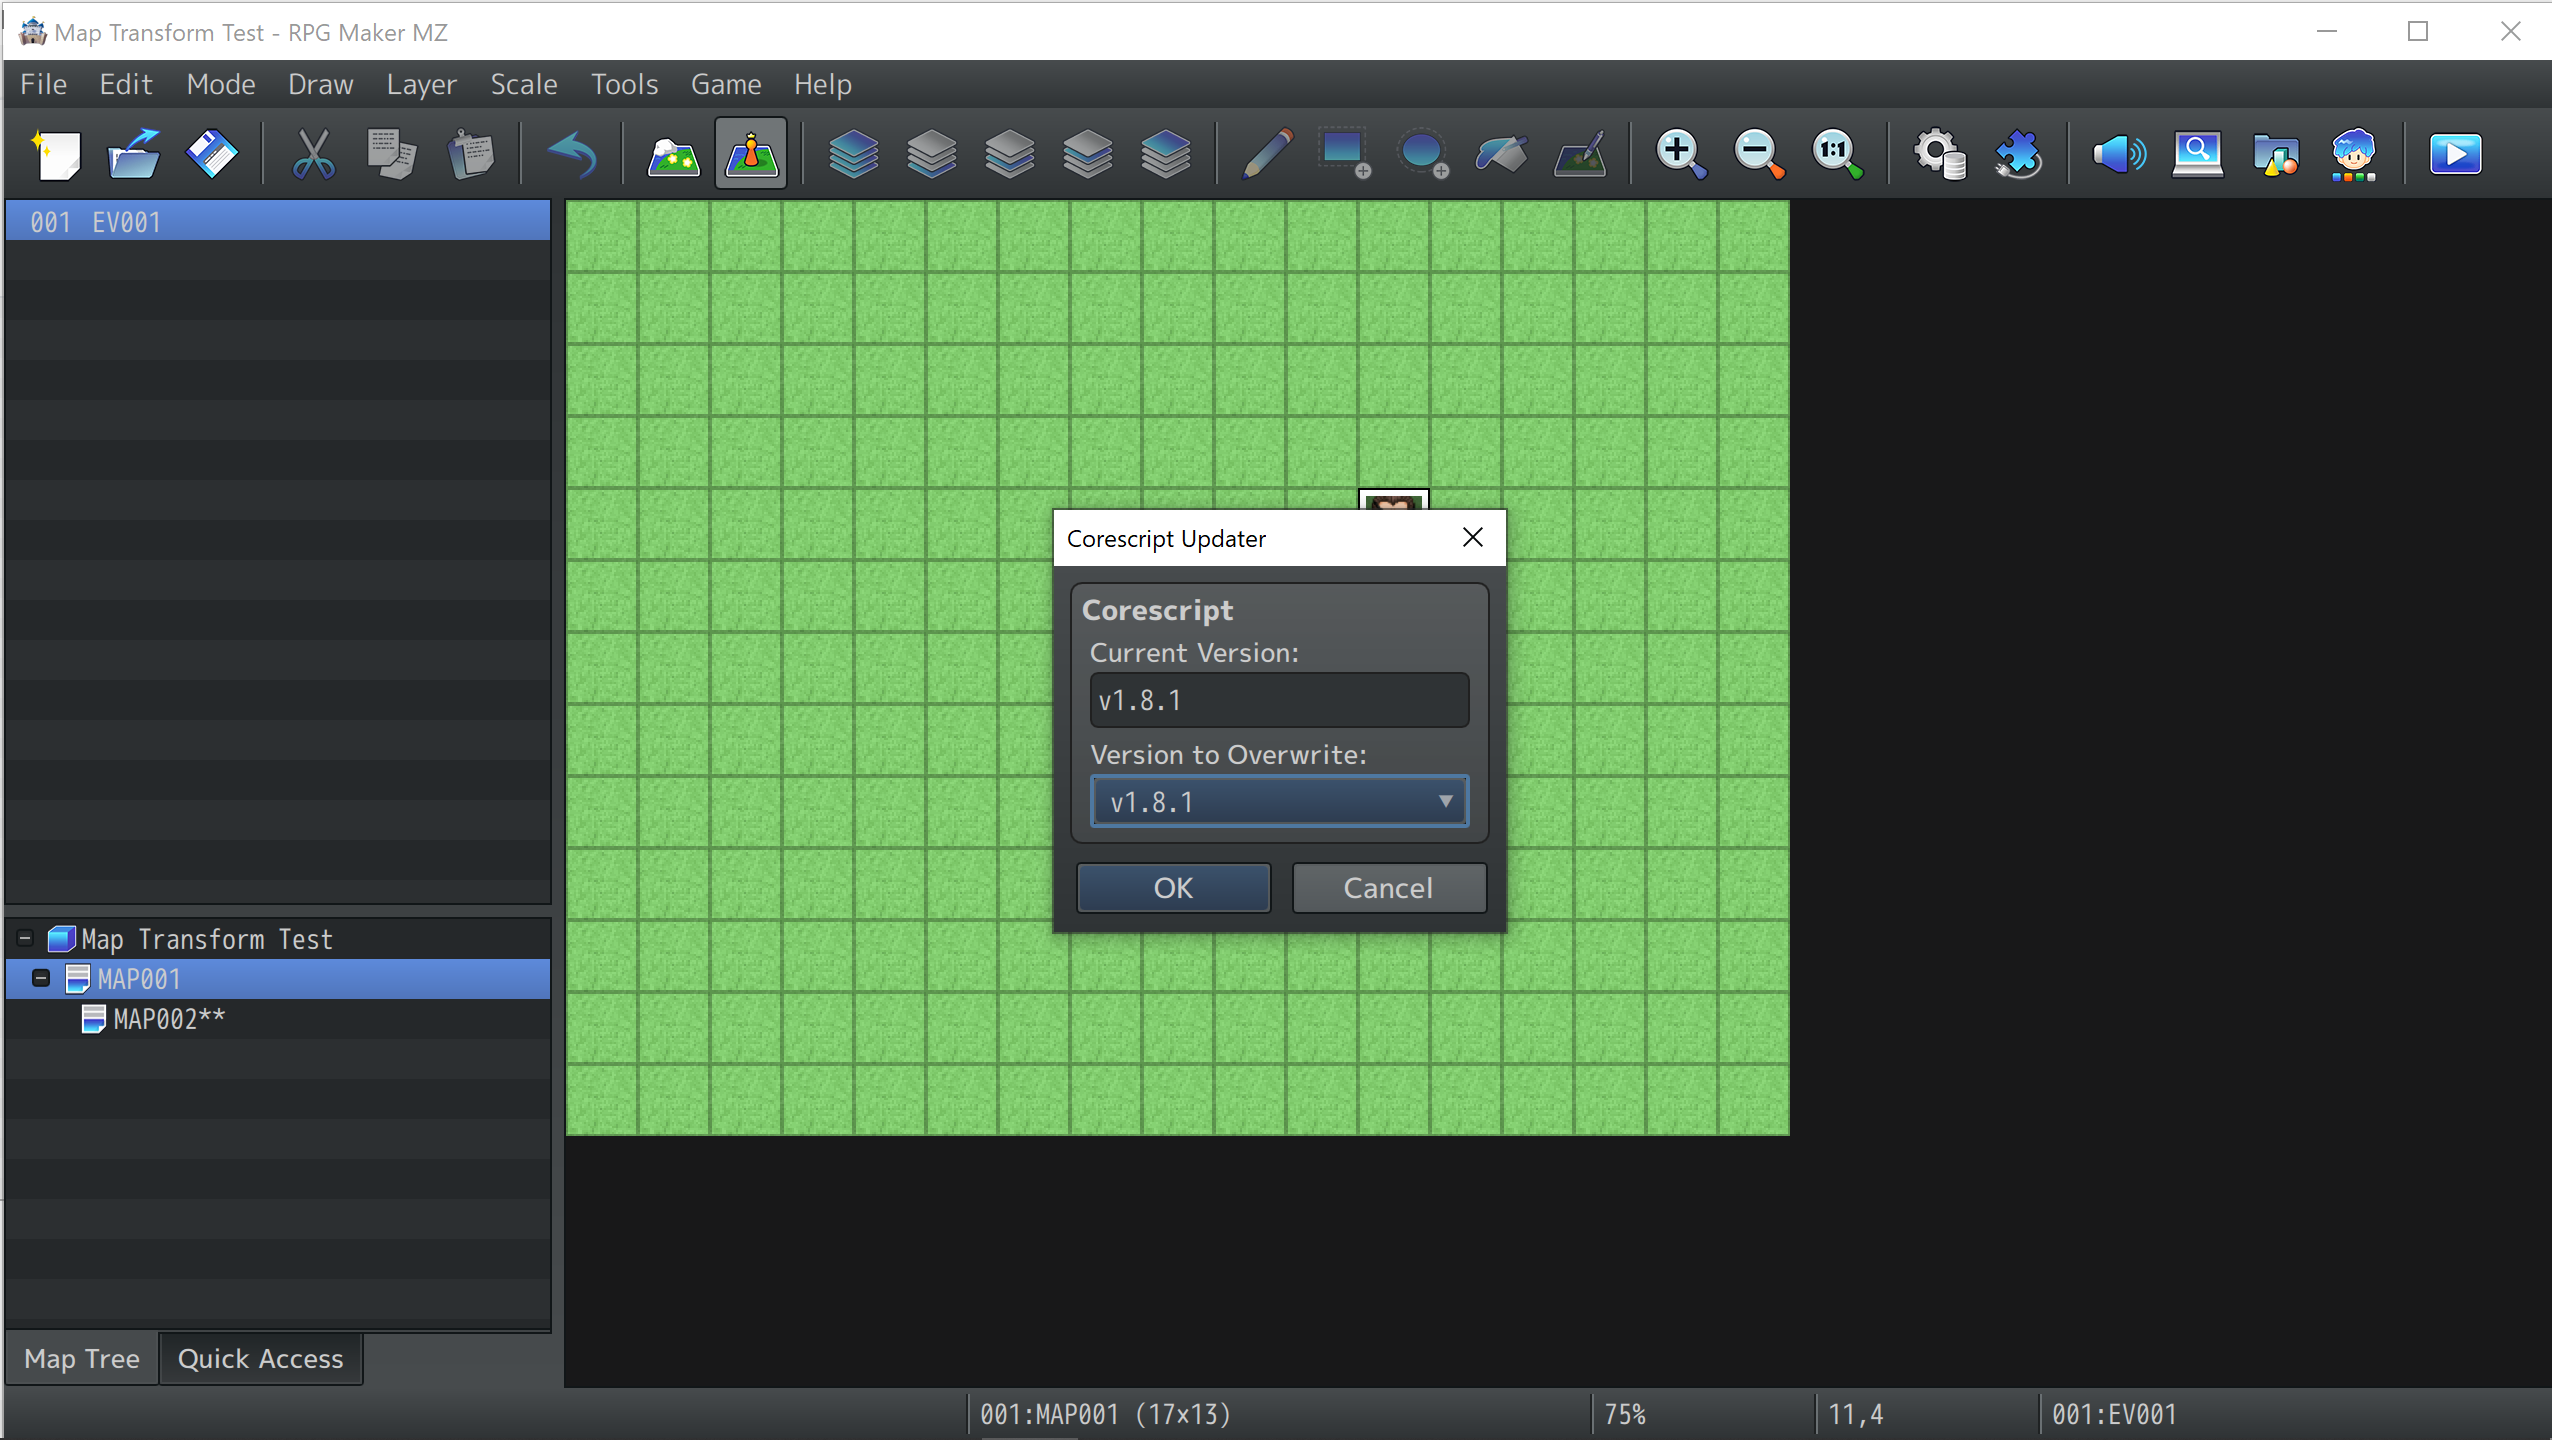Open the Edit menu
The image size is (2552, 1440).
pos(126,84)
